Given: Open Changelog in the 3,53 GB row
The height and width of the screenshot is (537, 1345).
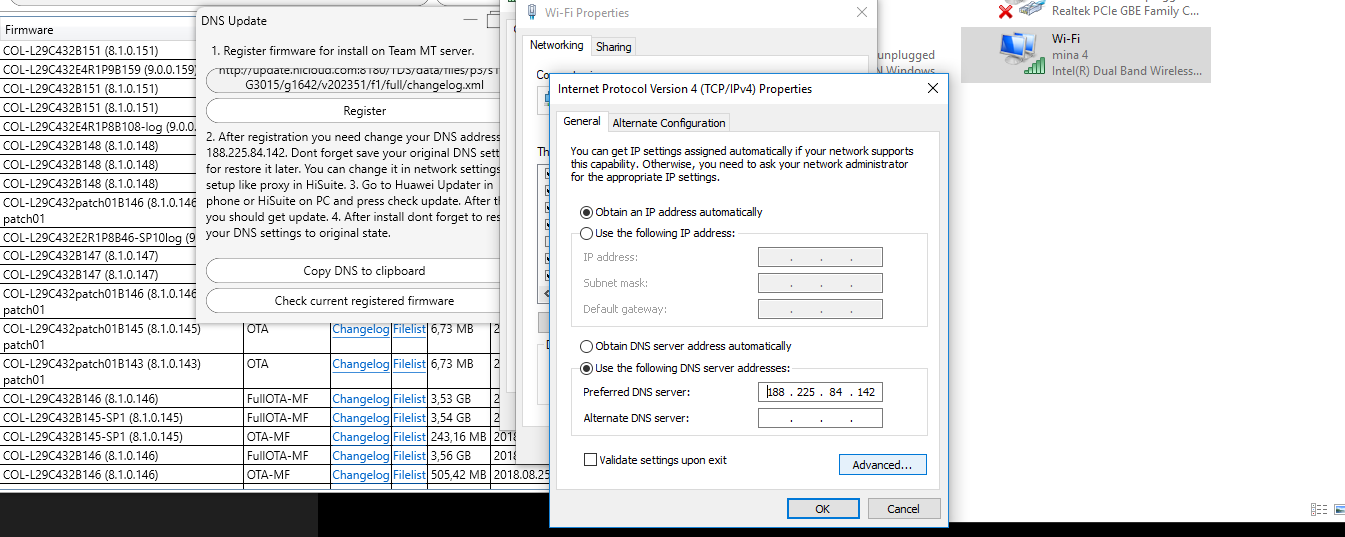Looking at the screenshot, I should click(x=361, y=399).
